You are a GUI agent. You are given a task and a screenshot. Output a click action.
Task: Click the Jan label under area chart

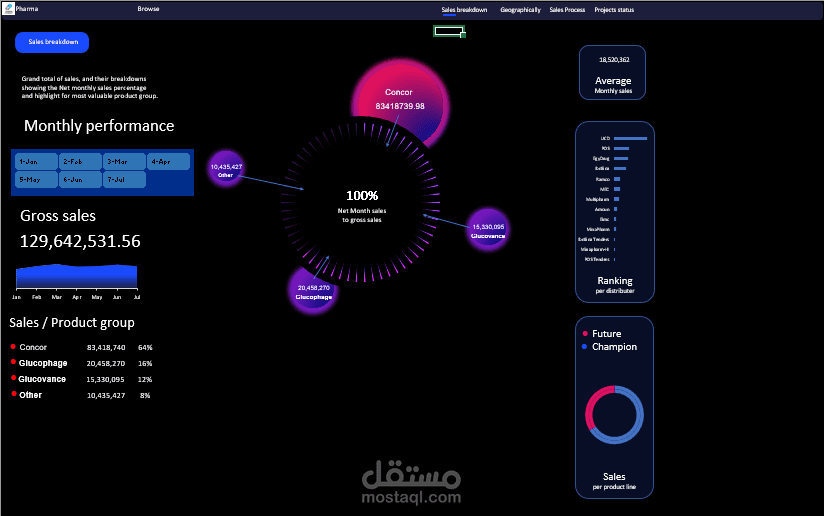[x=16, y=297]
